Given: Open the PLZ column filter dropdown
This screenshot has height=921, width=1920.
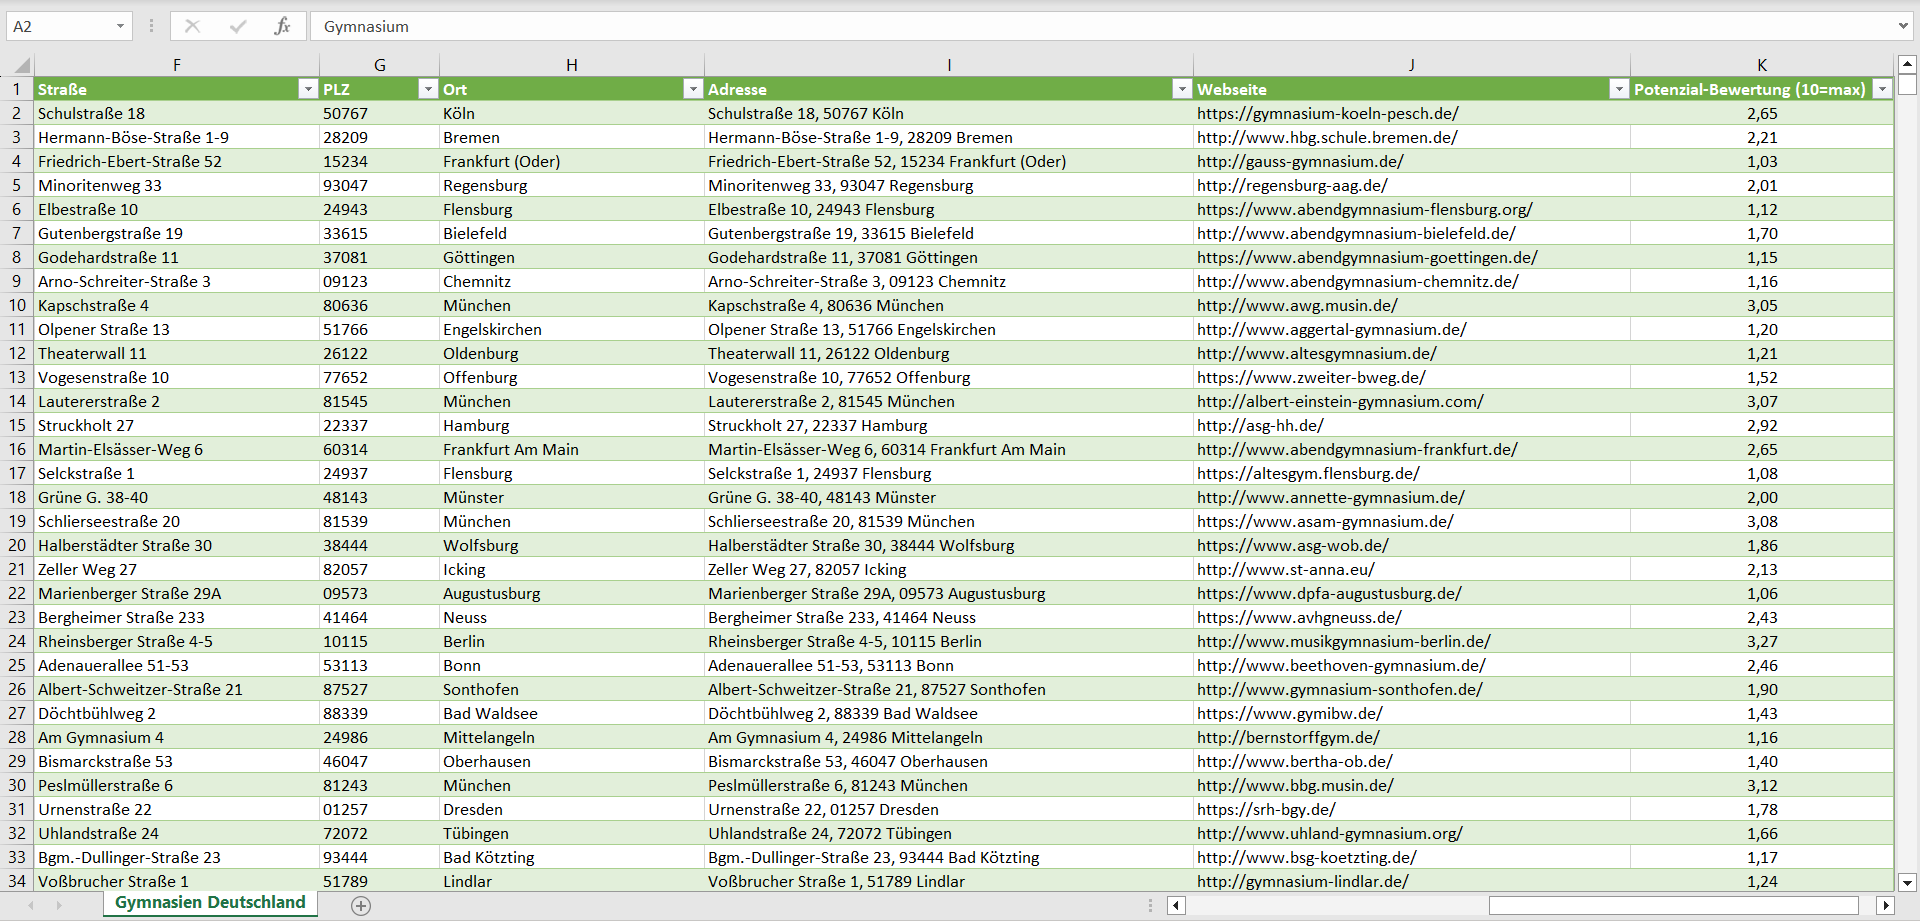Looking at the screenshot, I should click(428, 89).
